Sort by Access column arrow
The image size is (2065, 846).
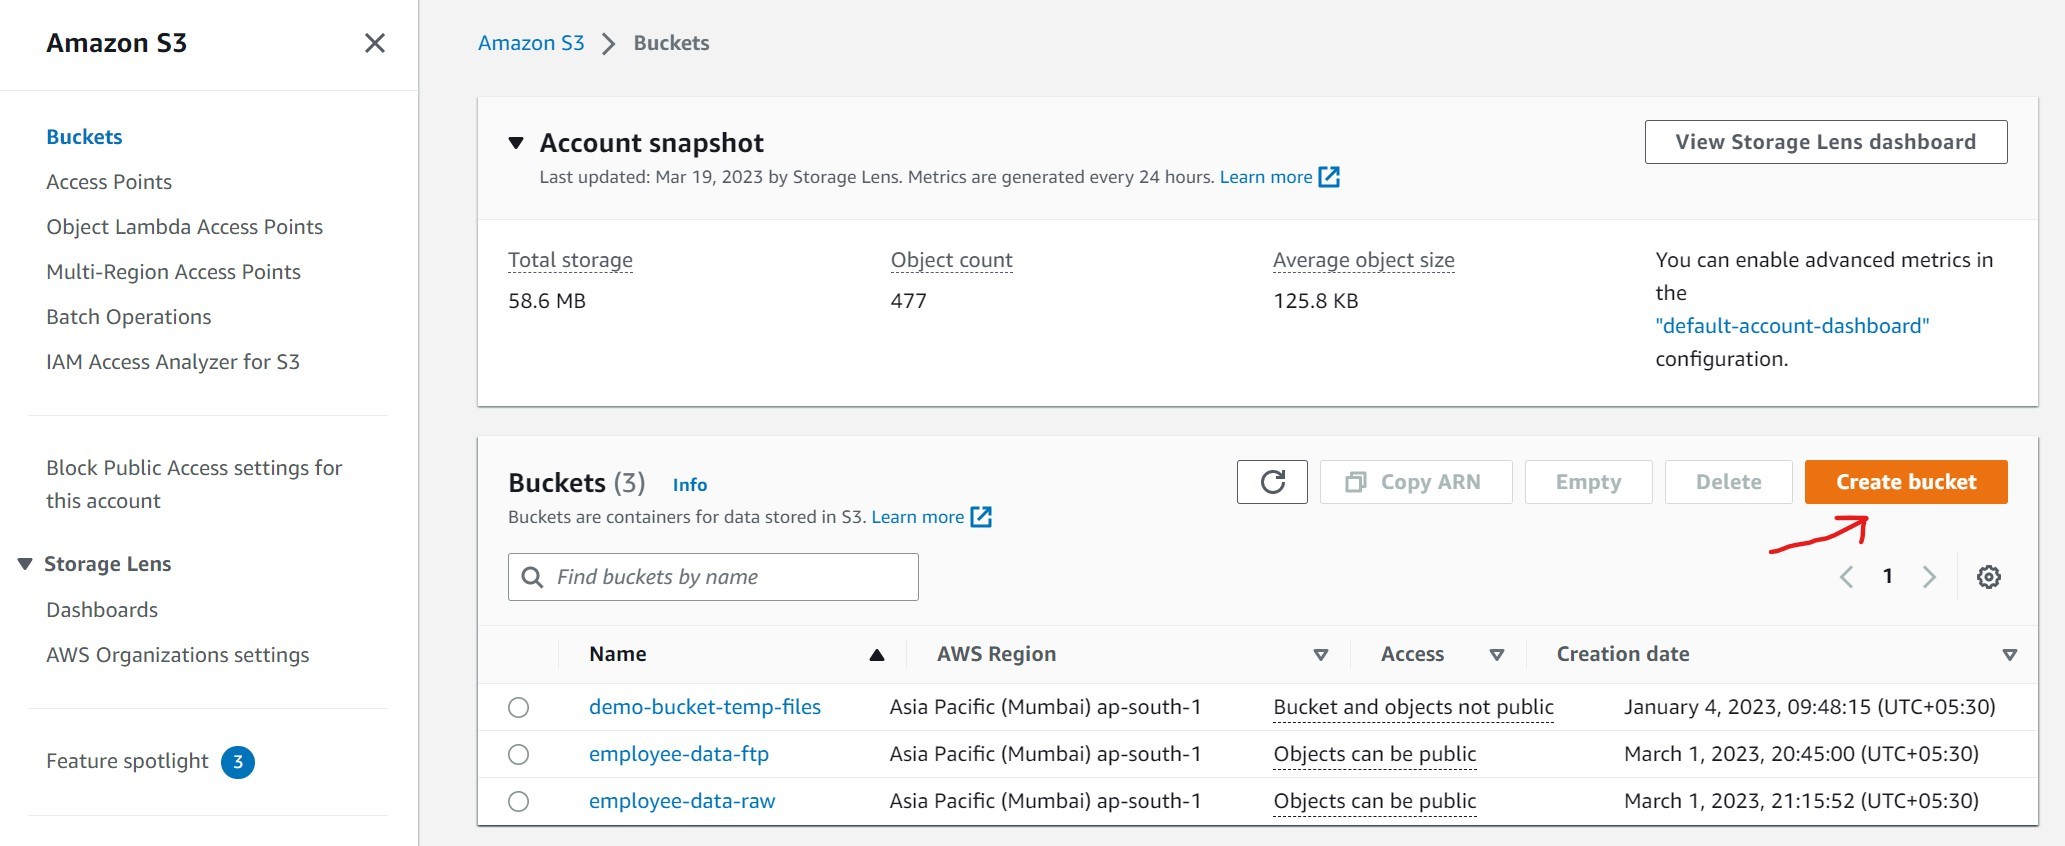(1497, 655)
